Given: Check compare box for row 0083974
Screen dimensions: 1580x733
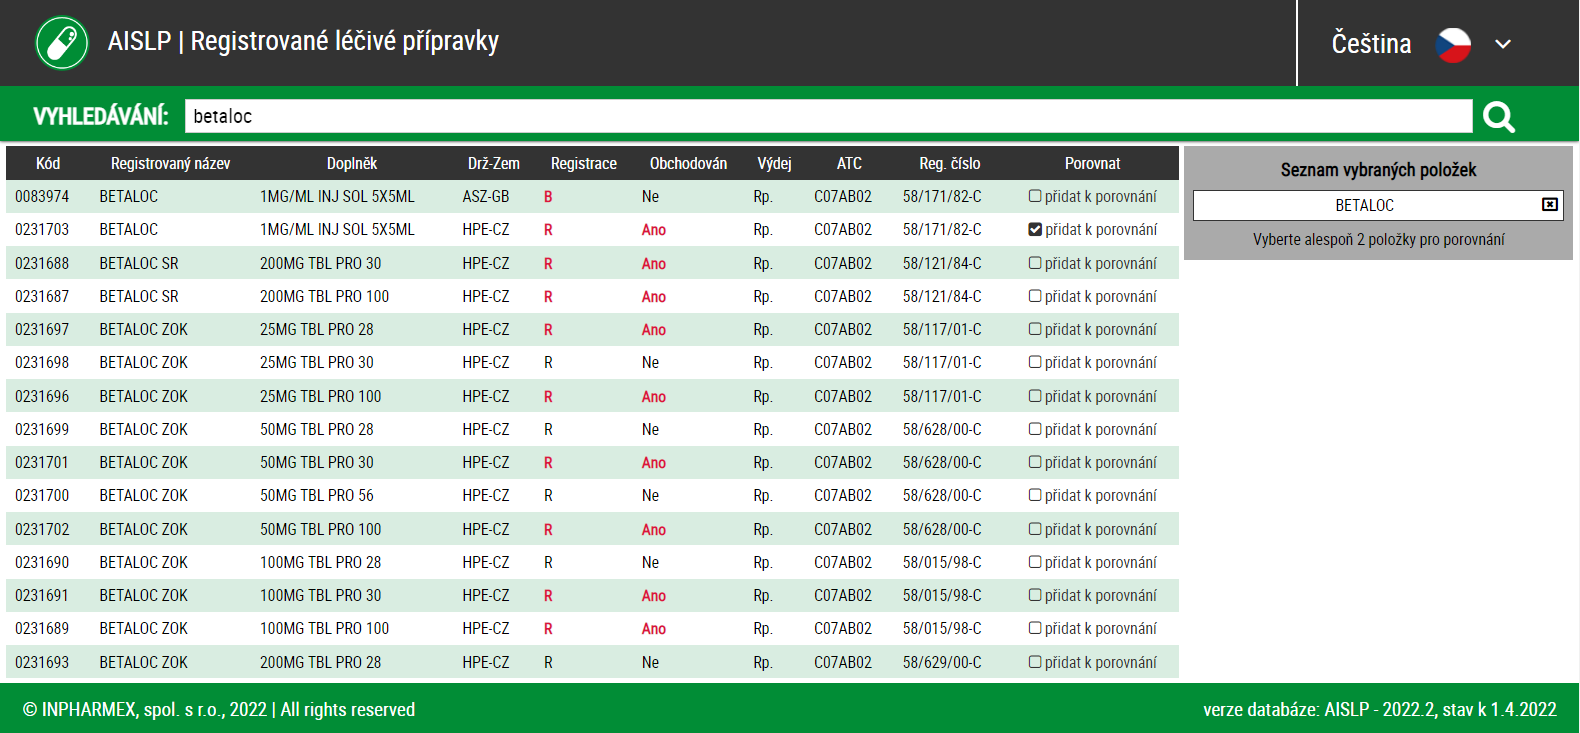Looking at the screenshot, I should (1035, 196).
